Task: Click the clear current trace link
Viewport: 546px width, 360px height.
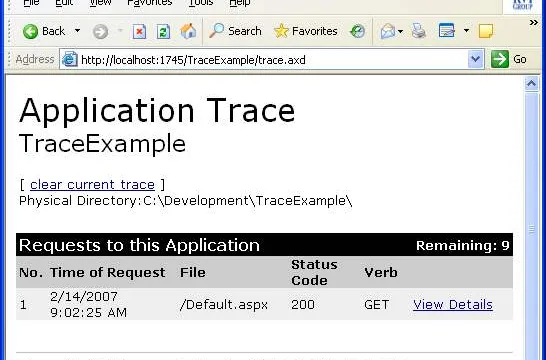Action: [92, 185]
